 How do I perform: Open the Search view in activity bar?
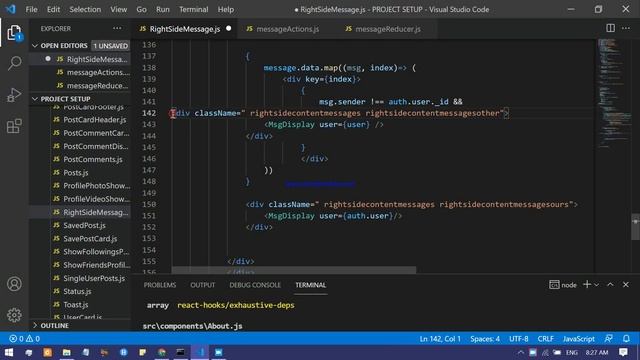14,63
